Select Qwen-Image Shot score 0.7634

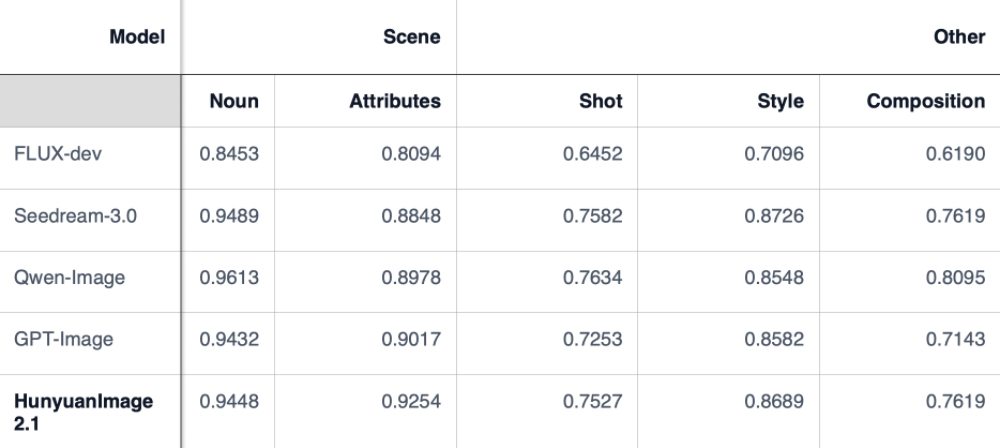[591, 278]
